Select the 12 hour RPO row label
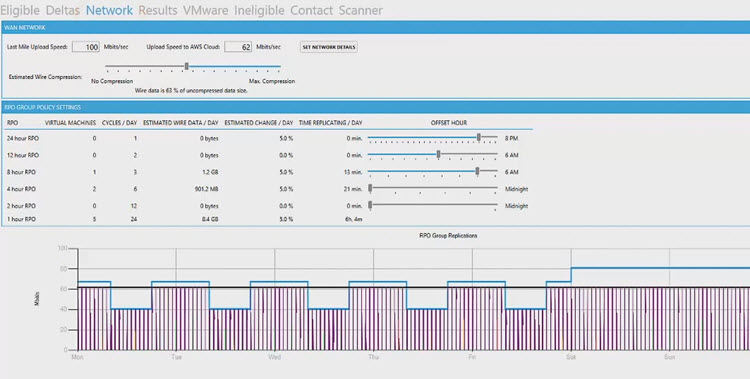Image resolution: width=750 pixels, height=379 pixels. tap(23, 155)
